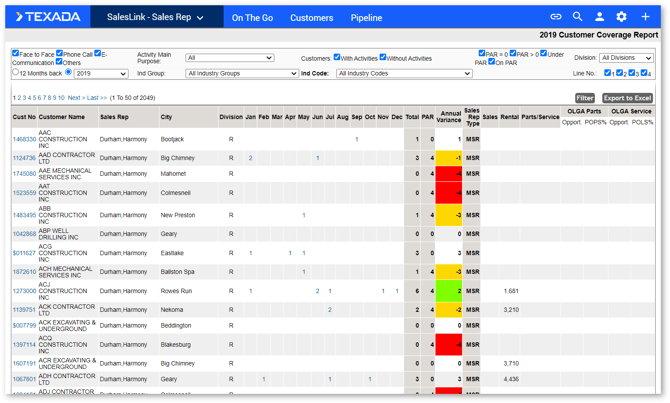The image size is (670, 403).
Task: Open the SalesLink - Sales Rep menu
Action: (155, 17)
